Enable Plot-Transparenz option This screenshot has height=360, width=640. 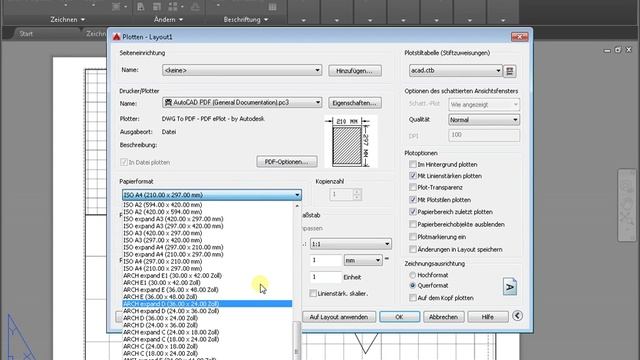click(413, 187)
